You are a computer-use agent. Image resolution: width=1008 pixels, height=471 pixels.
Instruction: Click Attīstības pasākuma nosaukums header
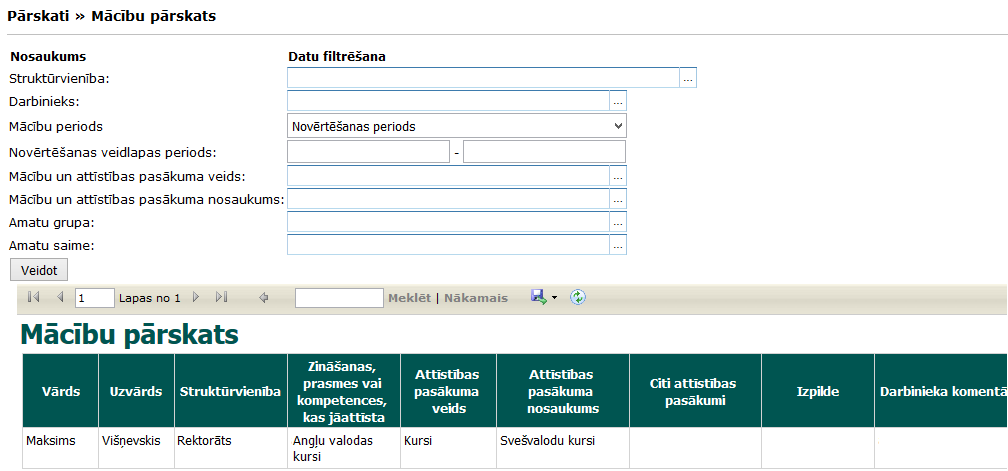563,391
